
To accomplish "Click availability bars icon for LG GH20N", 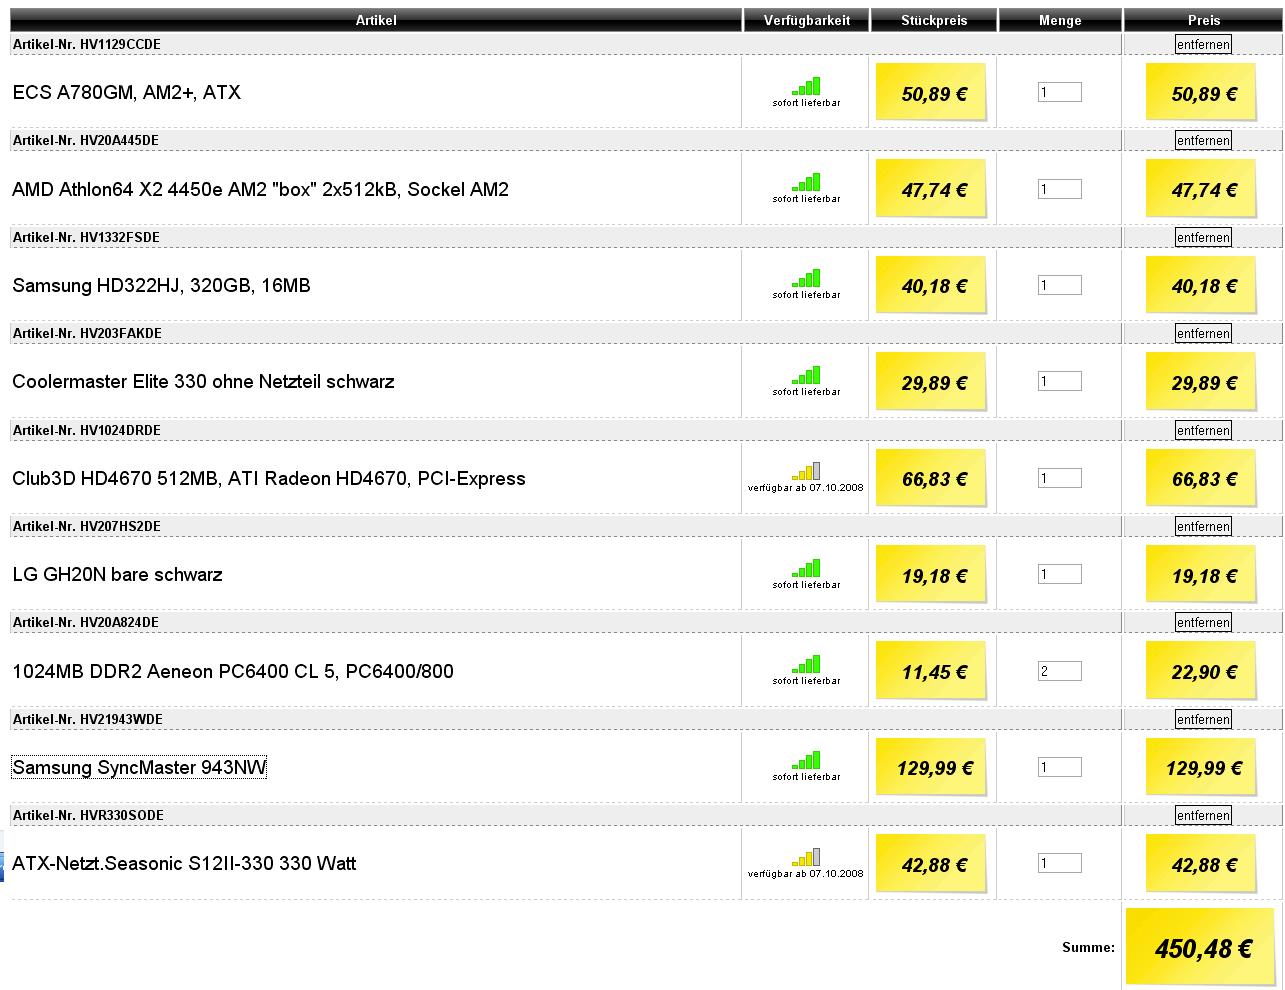I will 806,568.
